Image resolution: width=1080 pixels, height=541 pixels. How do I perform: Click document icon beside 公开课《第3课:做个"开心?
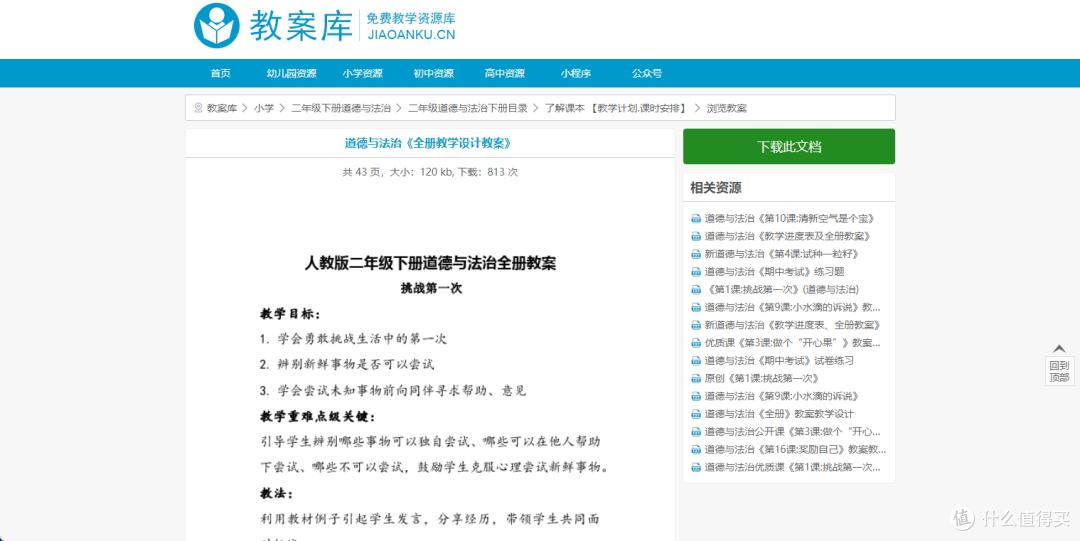696,432
